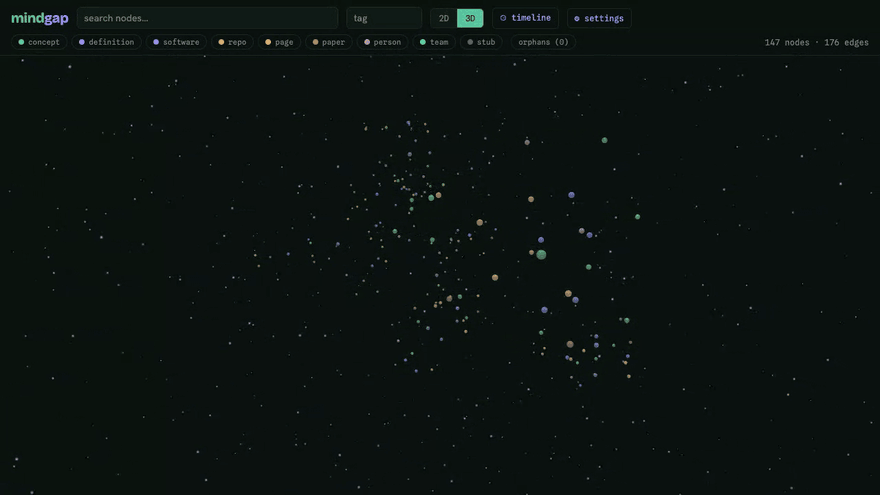
Task: Switch to 2D view
Action: (444, 18)
